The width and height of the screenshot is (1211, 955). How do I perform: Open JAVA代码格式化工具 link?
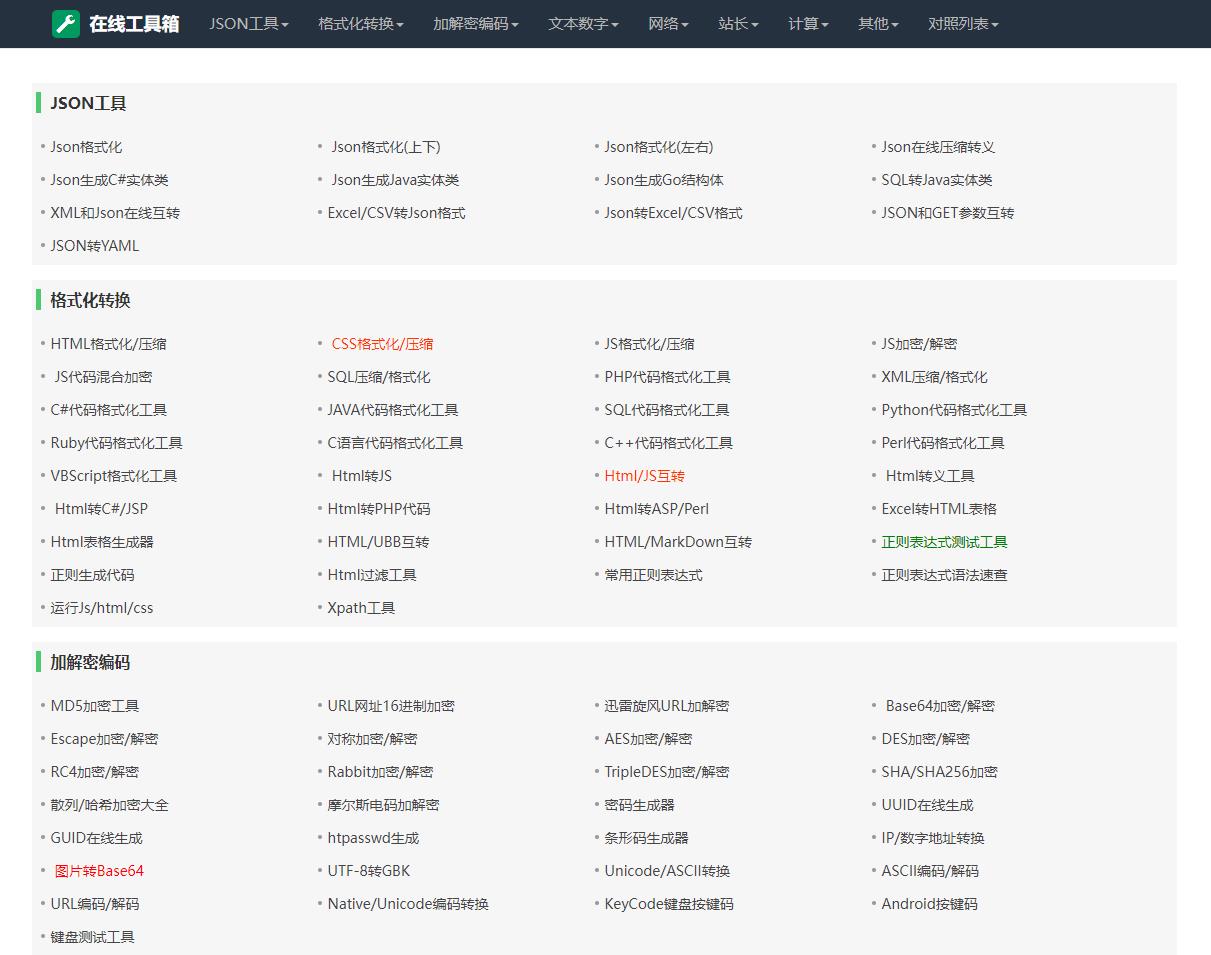(393, 410)
